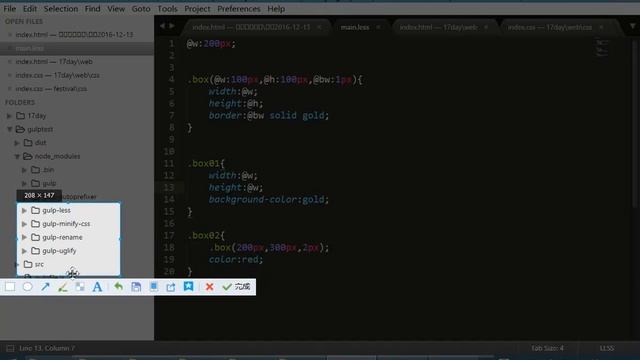Toggle side bar status icon

(10, 348)
